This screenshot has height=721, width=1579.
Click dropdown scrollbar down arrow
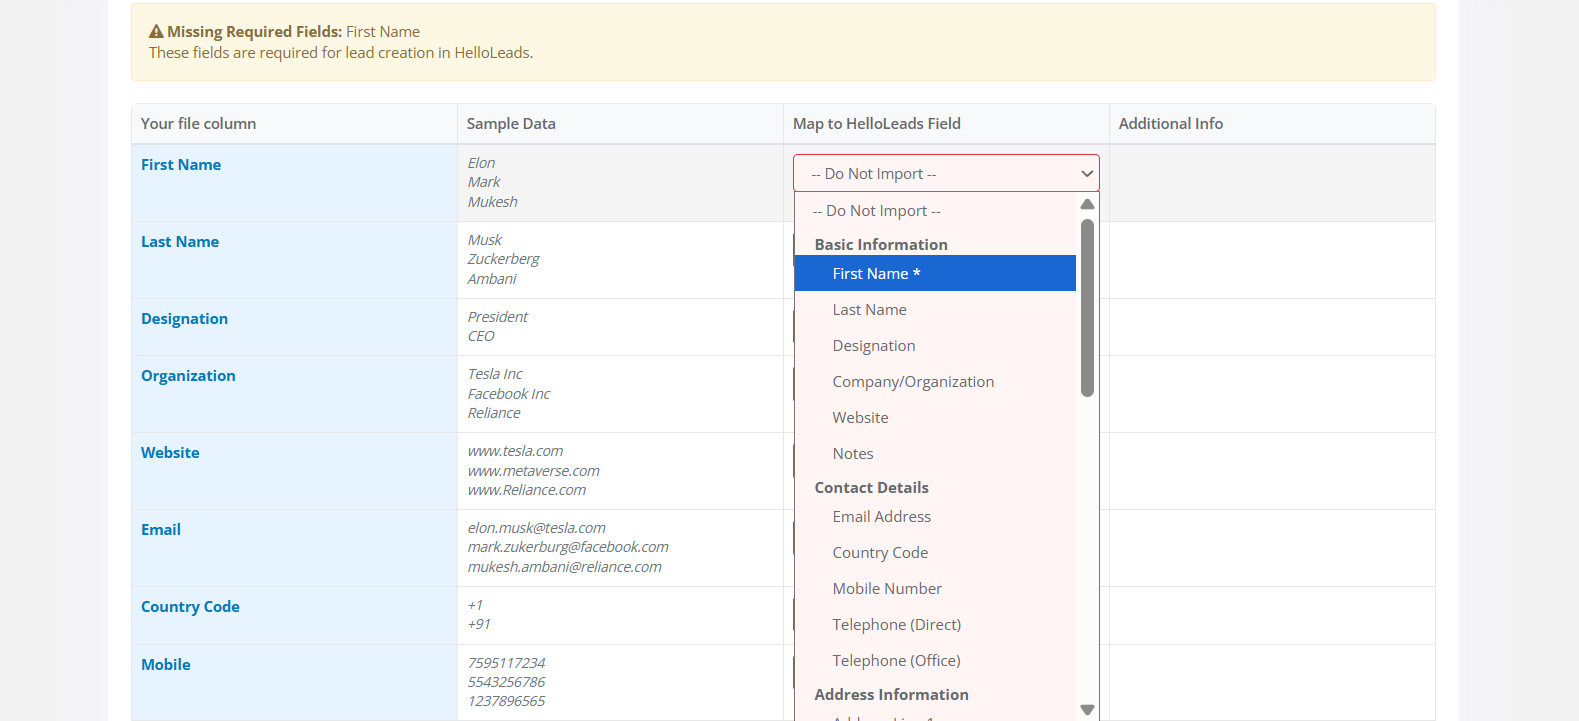pyautogui.click(x=1087, y=710)
